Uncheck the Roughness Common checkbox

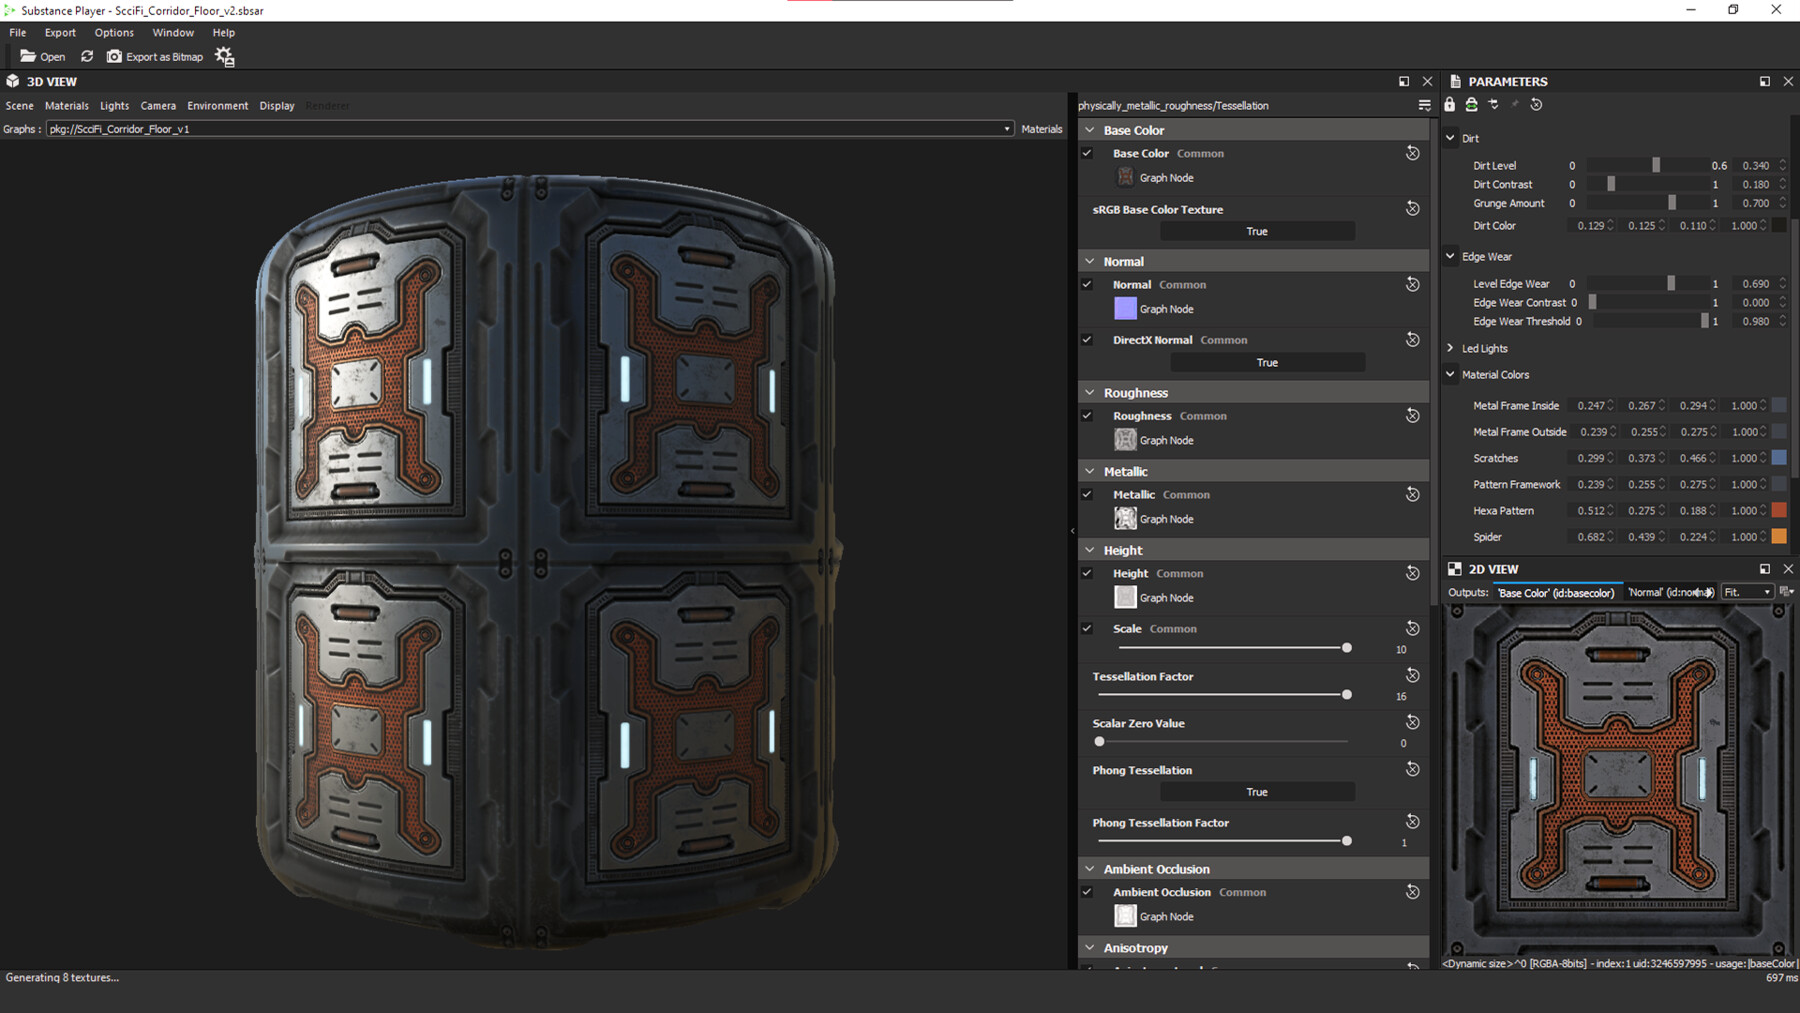pos(1087,415)
